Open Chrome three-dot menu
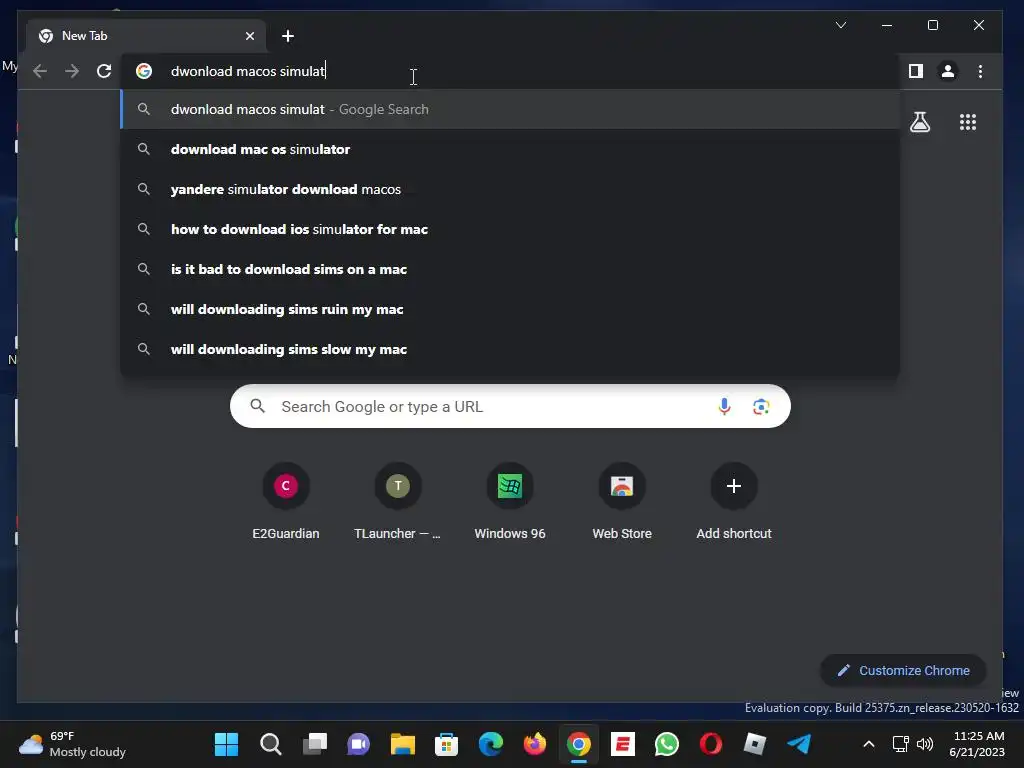1024x768 pixels. (980, 71)
